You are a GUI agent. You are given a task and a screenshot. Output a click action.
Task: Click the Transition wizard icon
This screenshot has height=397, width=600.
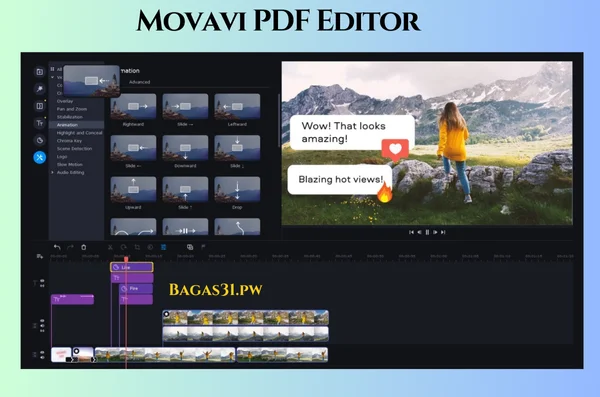[x=190, y=247]
